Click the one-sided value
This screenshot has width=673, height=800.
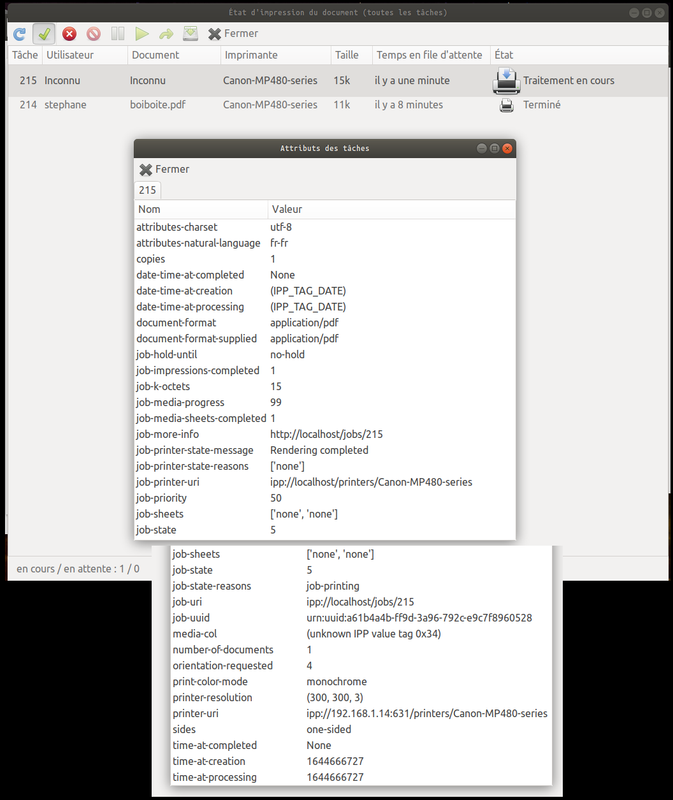click(x=329, y=730)
